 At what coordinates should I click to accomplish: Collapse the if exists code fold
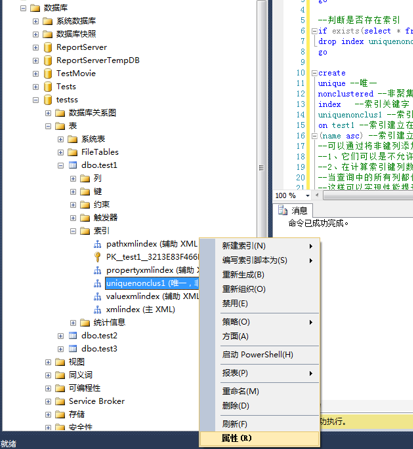tap(314, 31)
